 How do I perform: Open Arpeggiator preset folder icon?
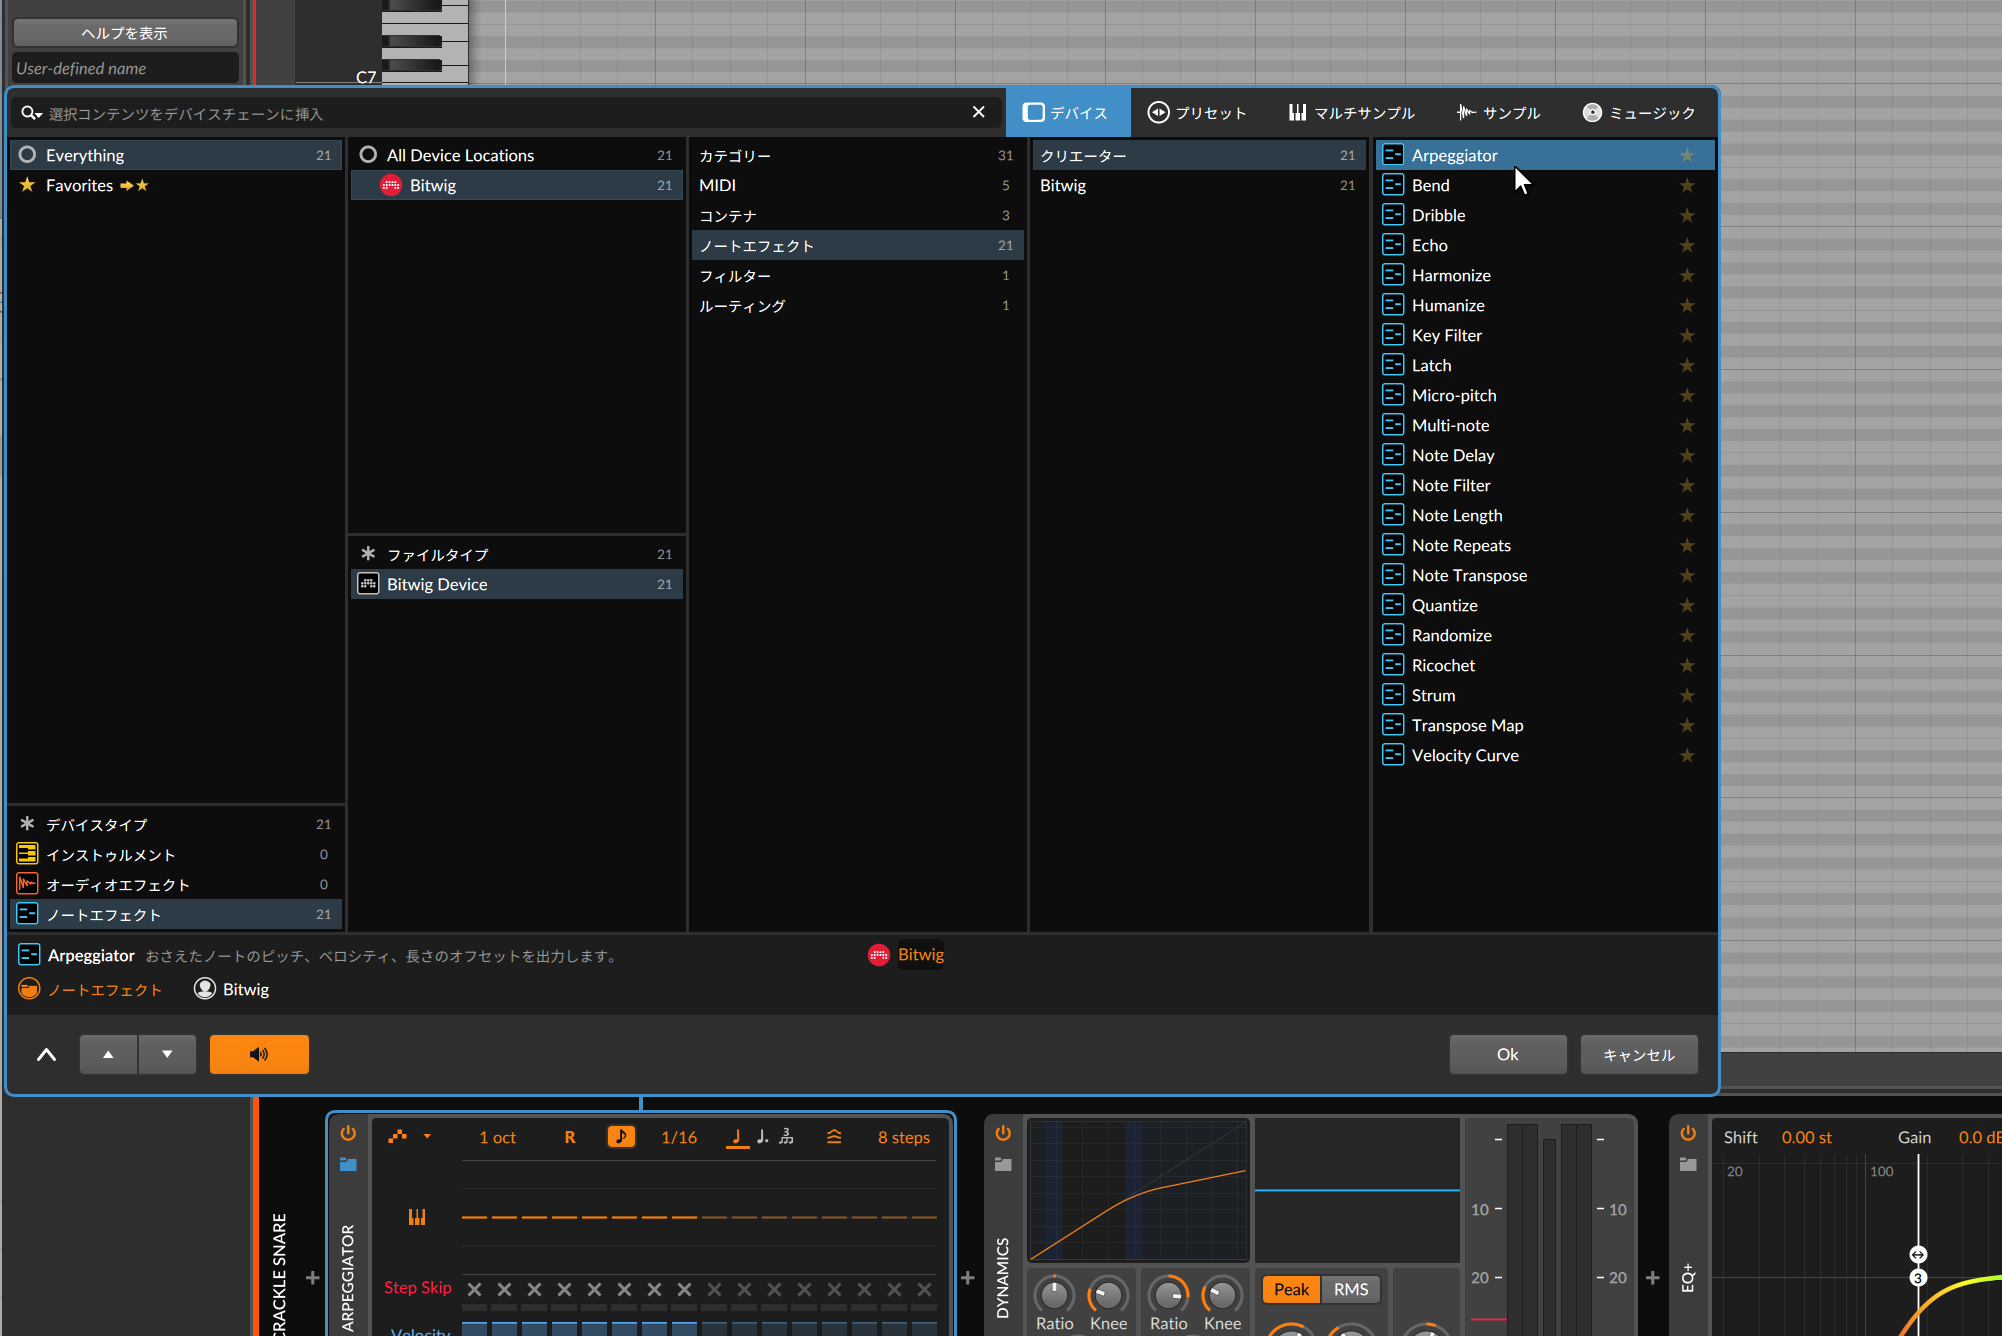[348, 1164]
